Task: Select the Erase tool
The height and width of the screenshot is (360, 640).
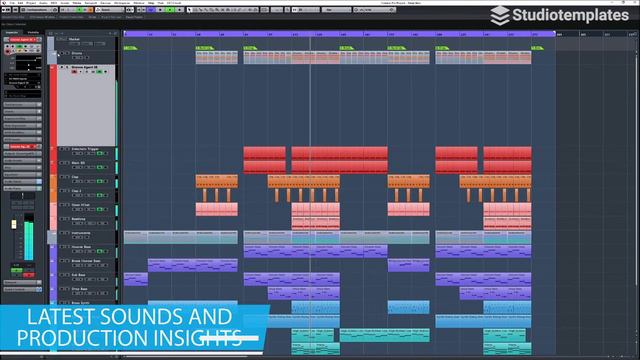Action: coord(212,10)
